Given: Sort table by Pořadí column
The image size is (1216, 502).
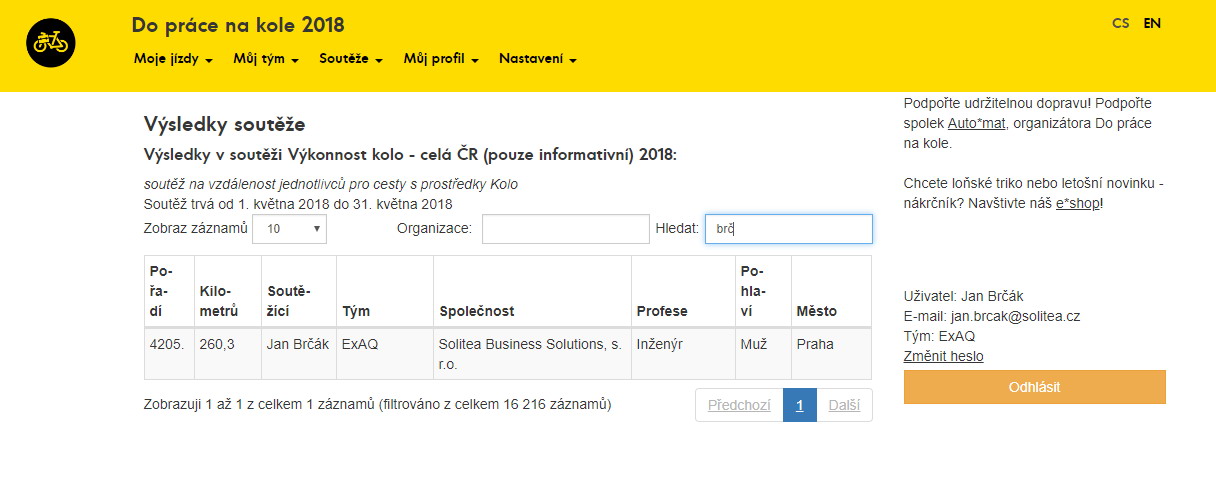Looking at the screenshot, I should tap(169, 291).
